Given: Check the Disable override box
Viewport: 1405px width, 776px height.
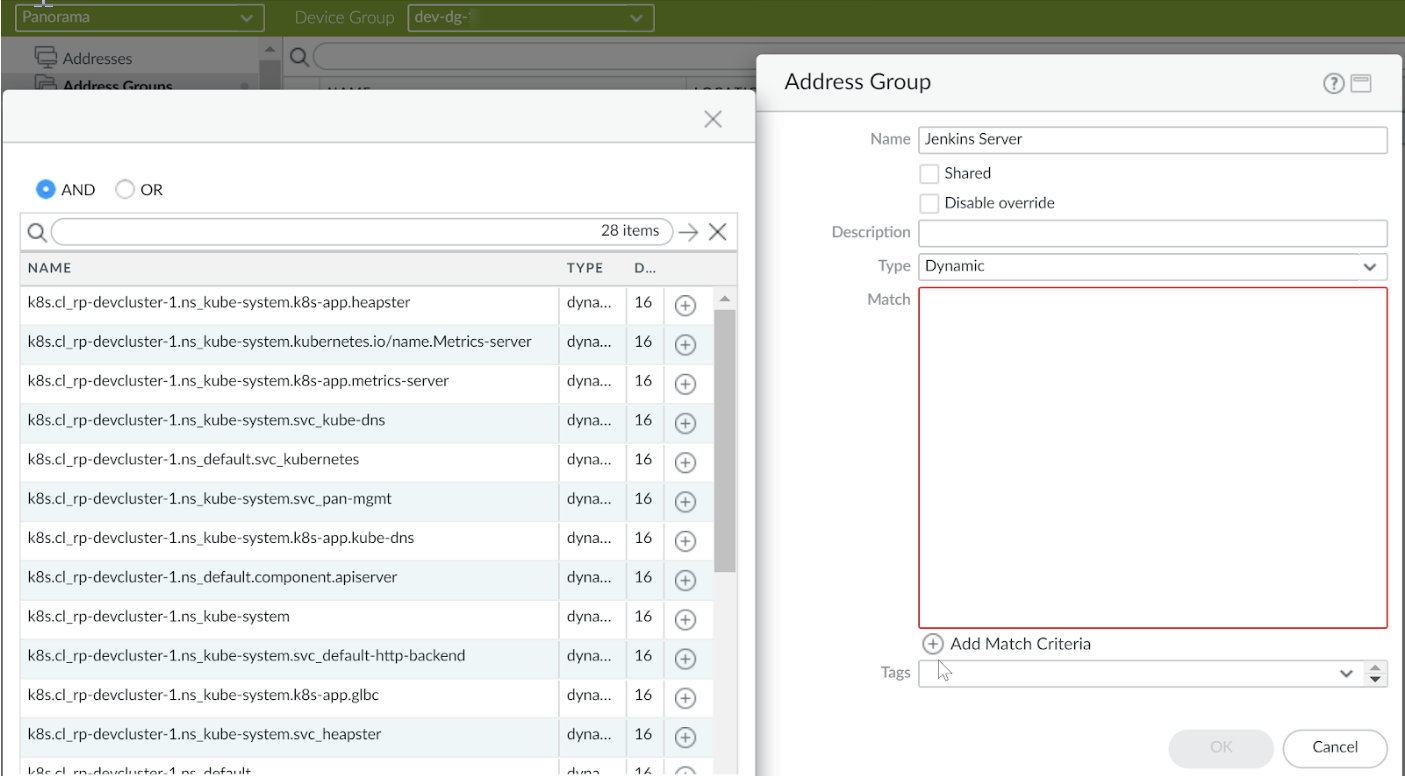Looking at the screenshot, I should pos(929,203).
